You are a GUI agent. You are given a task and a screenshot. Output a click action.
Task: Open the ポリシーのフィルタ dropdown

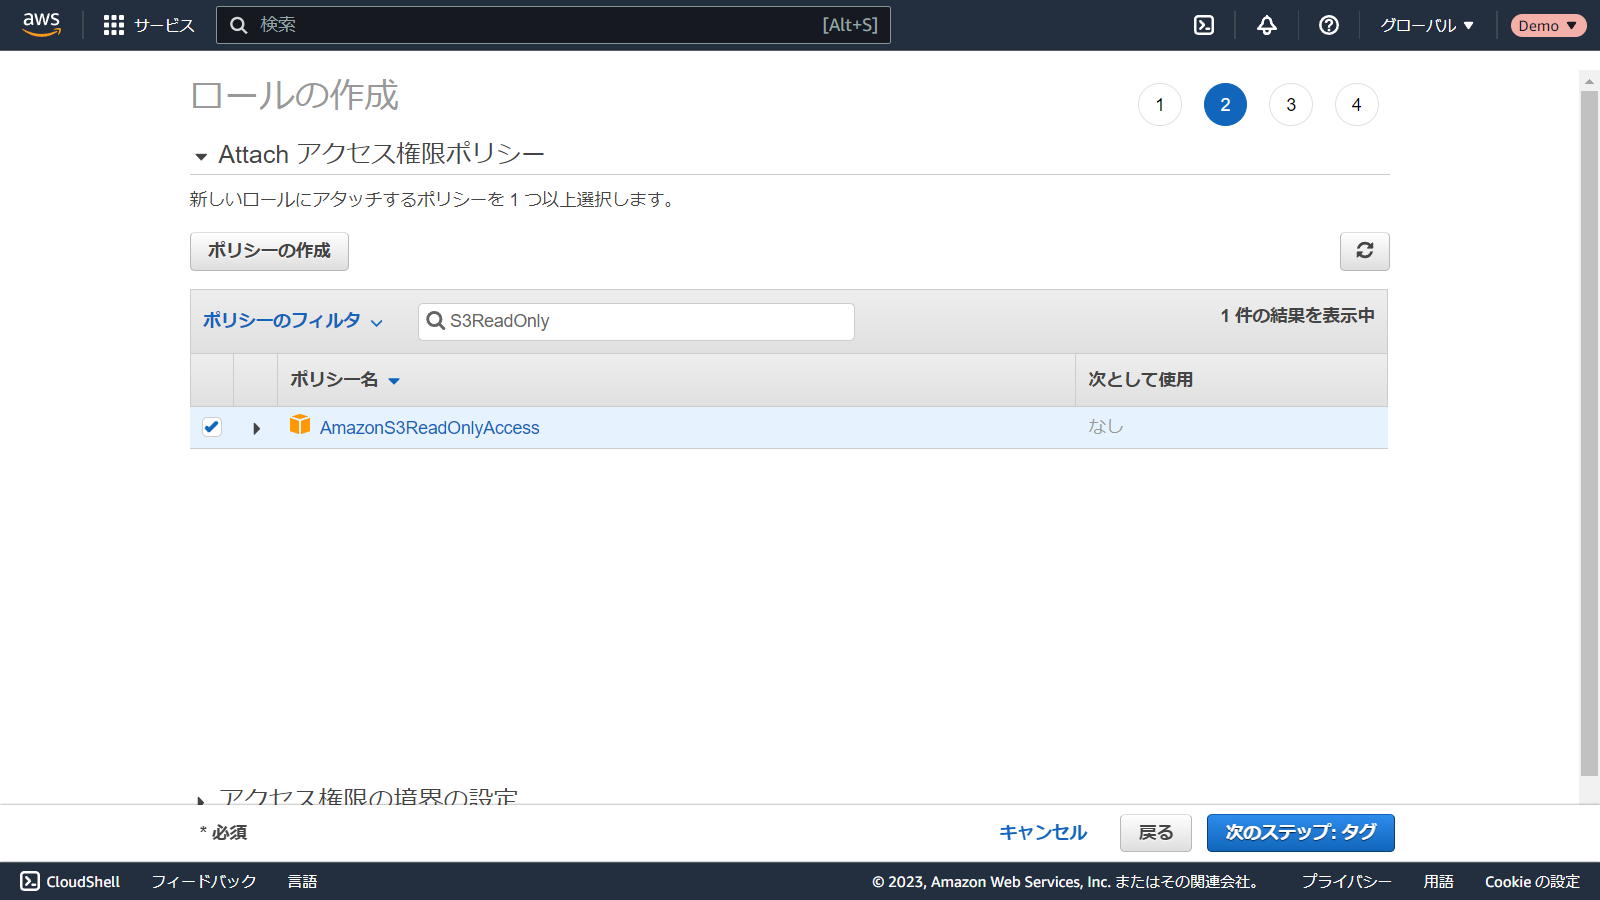coord(292,321)
